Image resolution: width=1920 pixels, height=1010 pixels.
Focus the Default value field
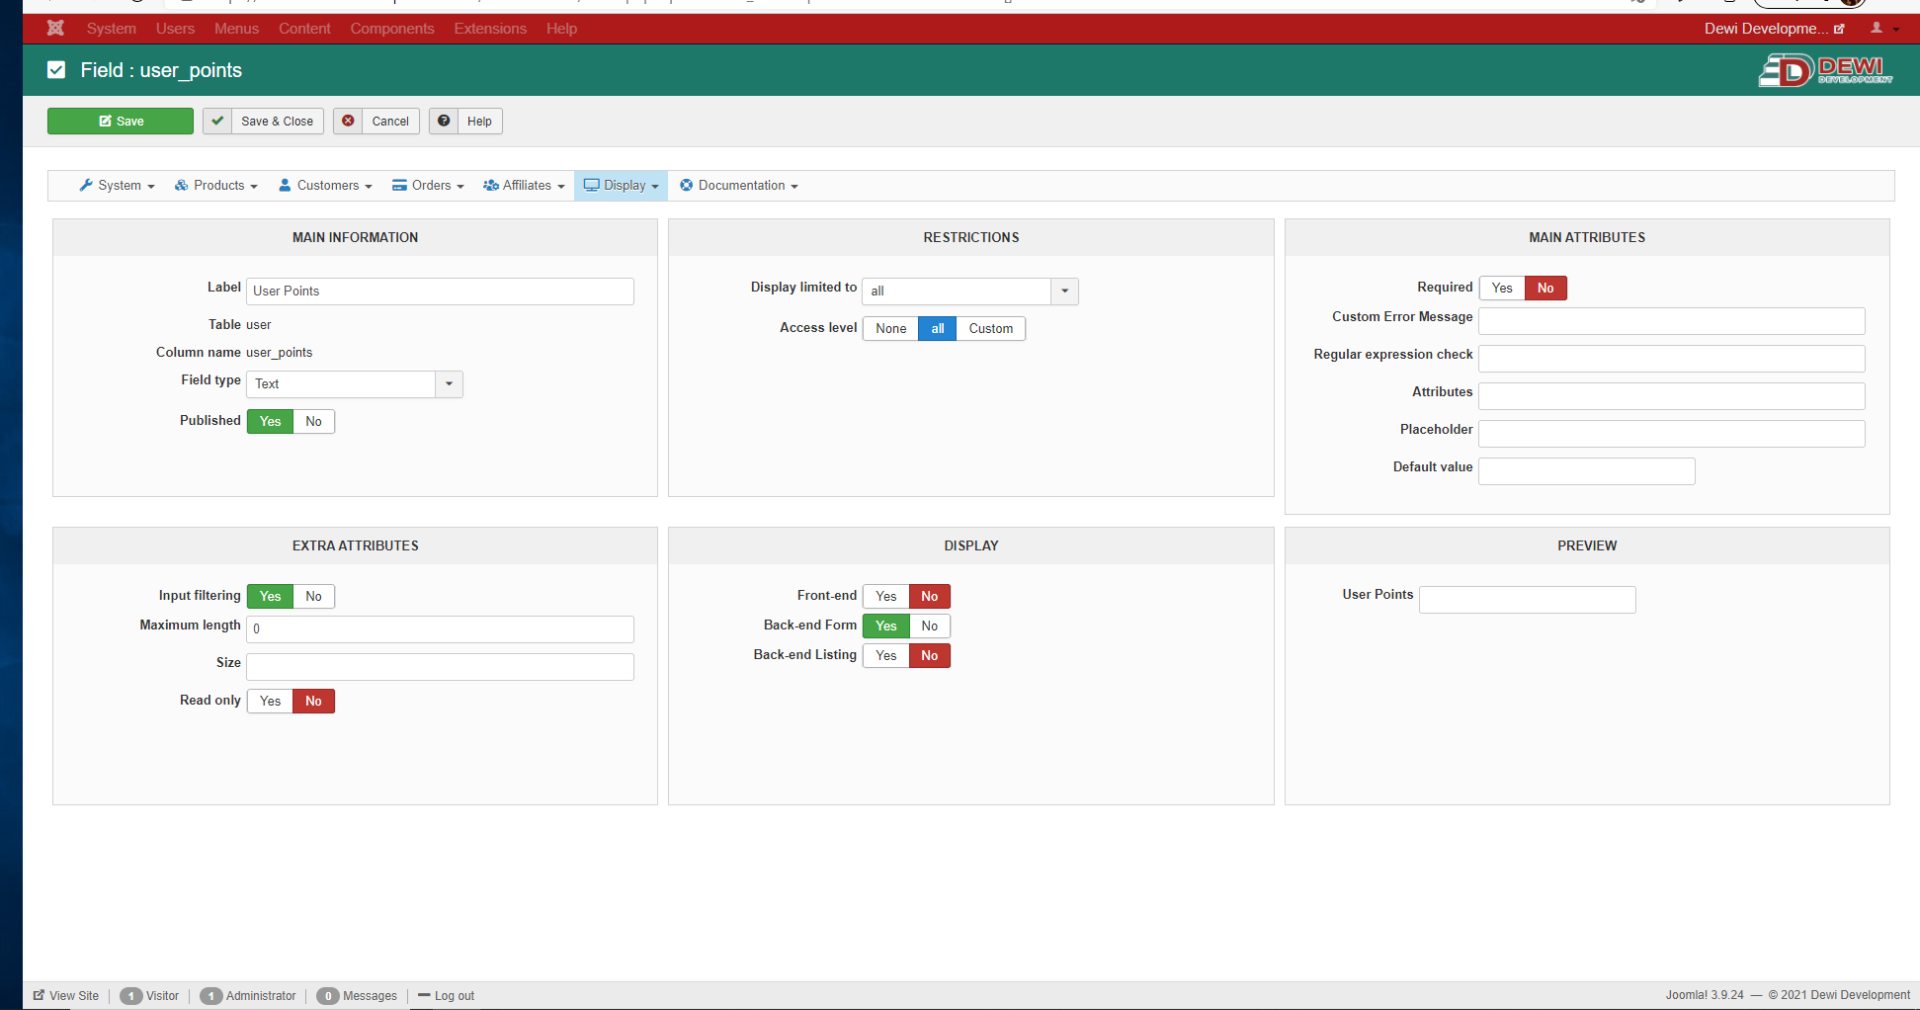(x=1587, y=471)
